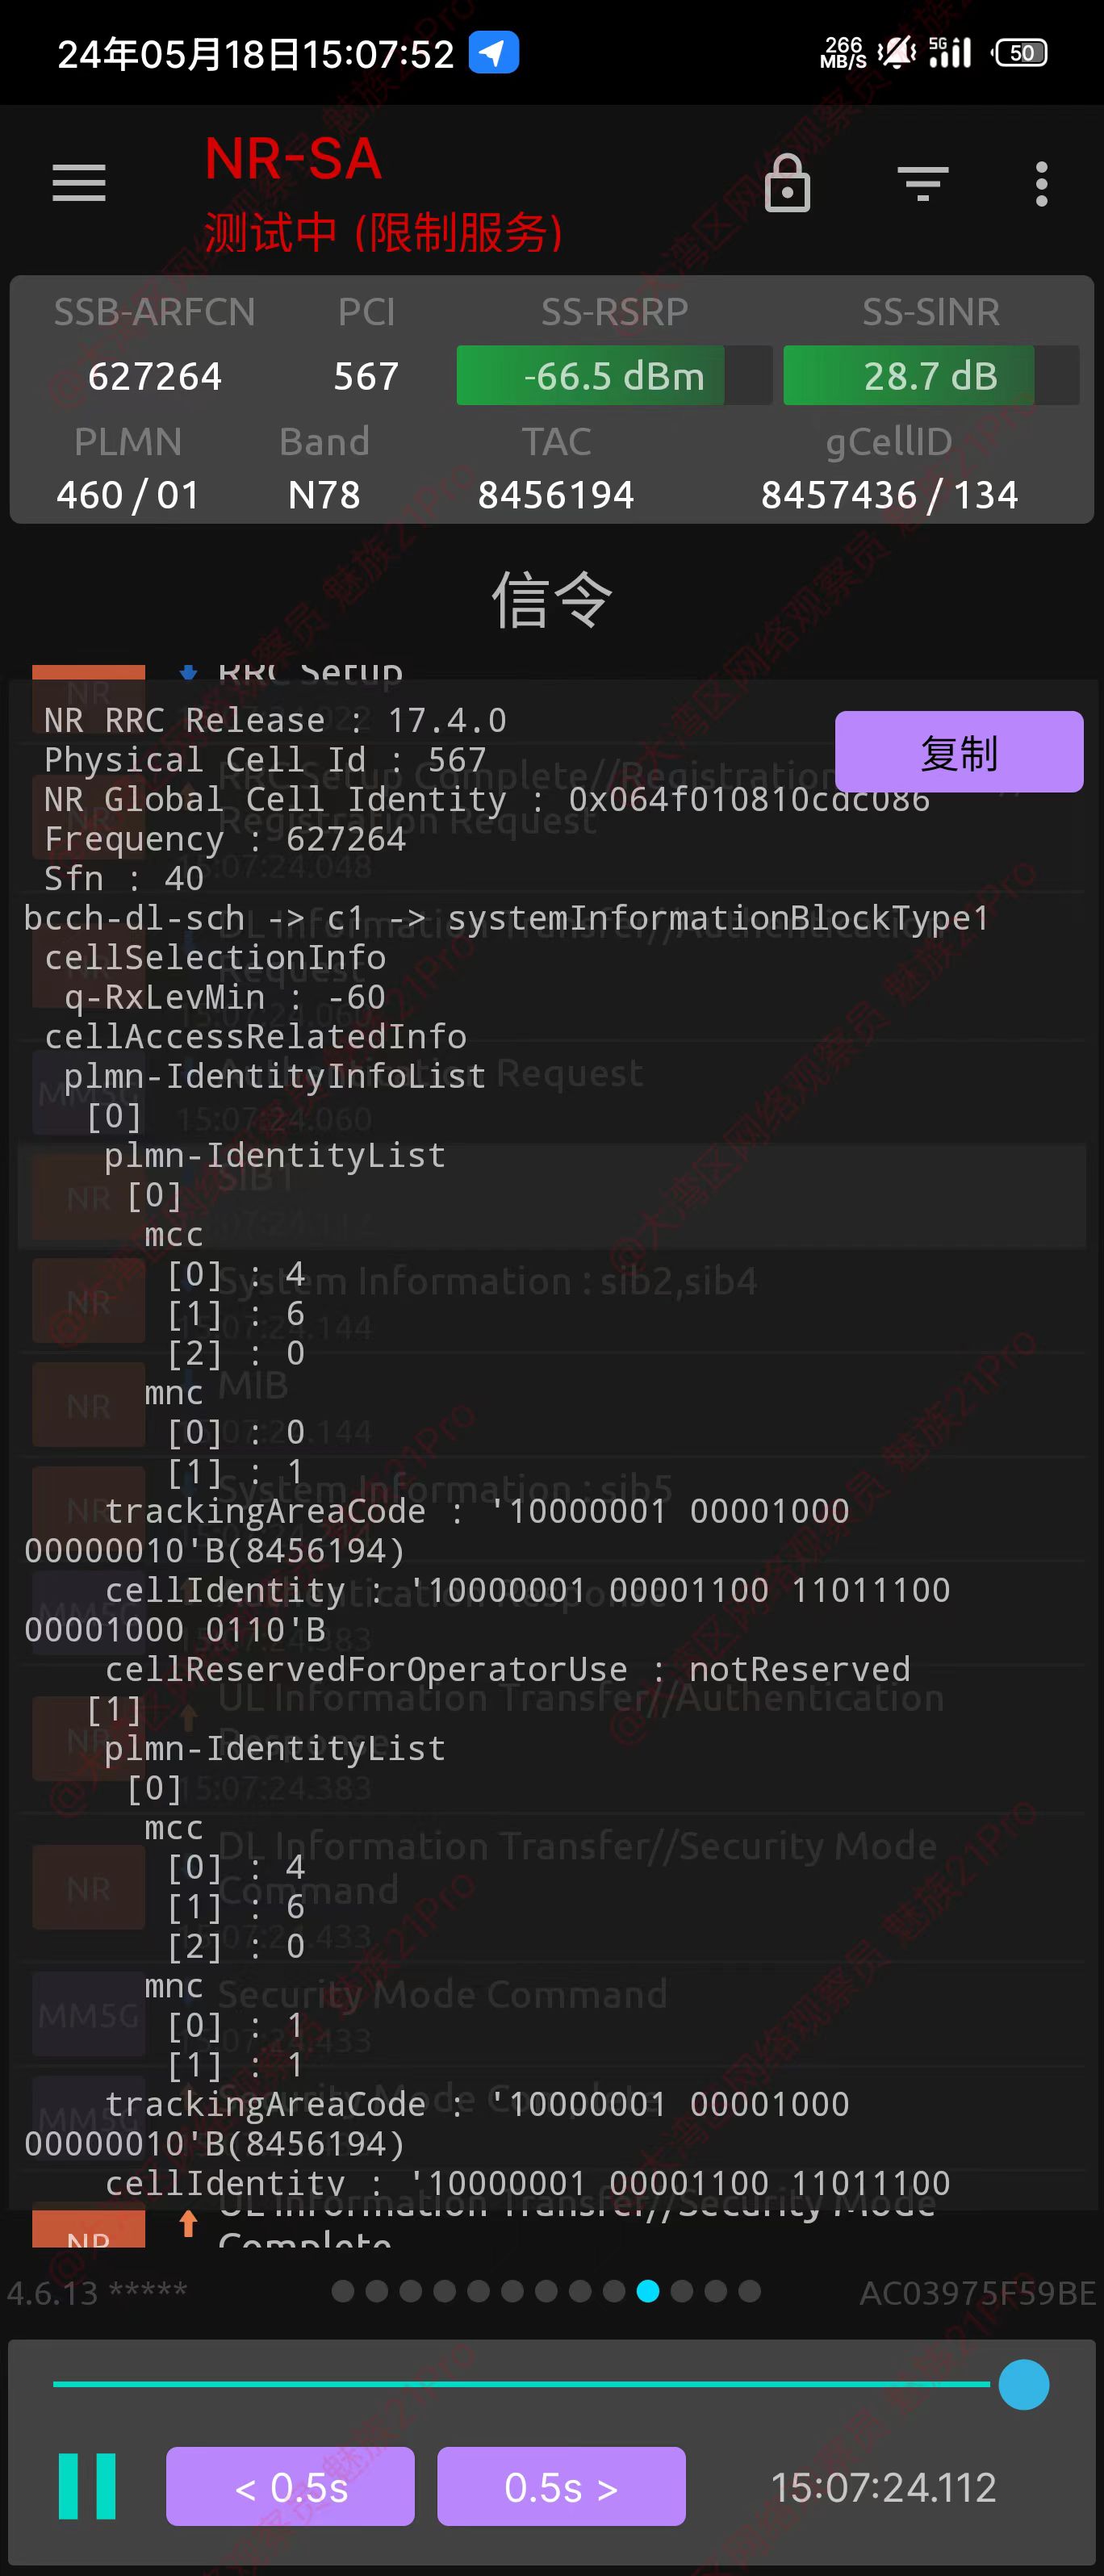Tap the 信令 signaling section header
This screenshot has width=1104, height=2576.
(552, 600)
